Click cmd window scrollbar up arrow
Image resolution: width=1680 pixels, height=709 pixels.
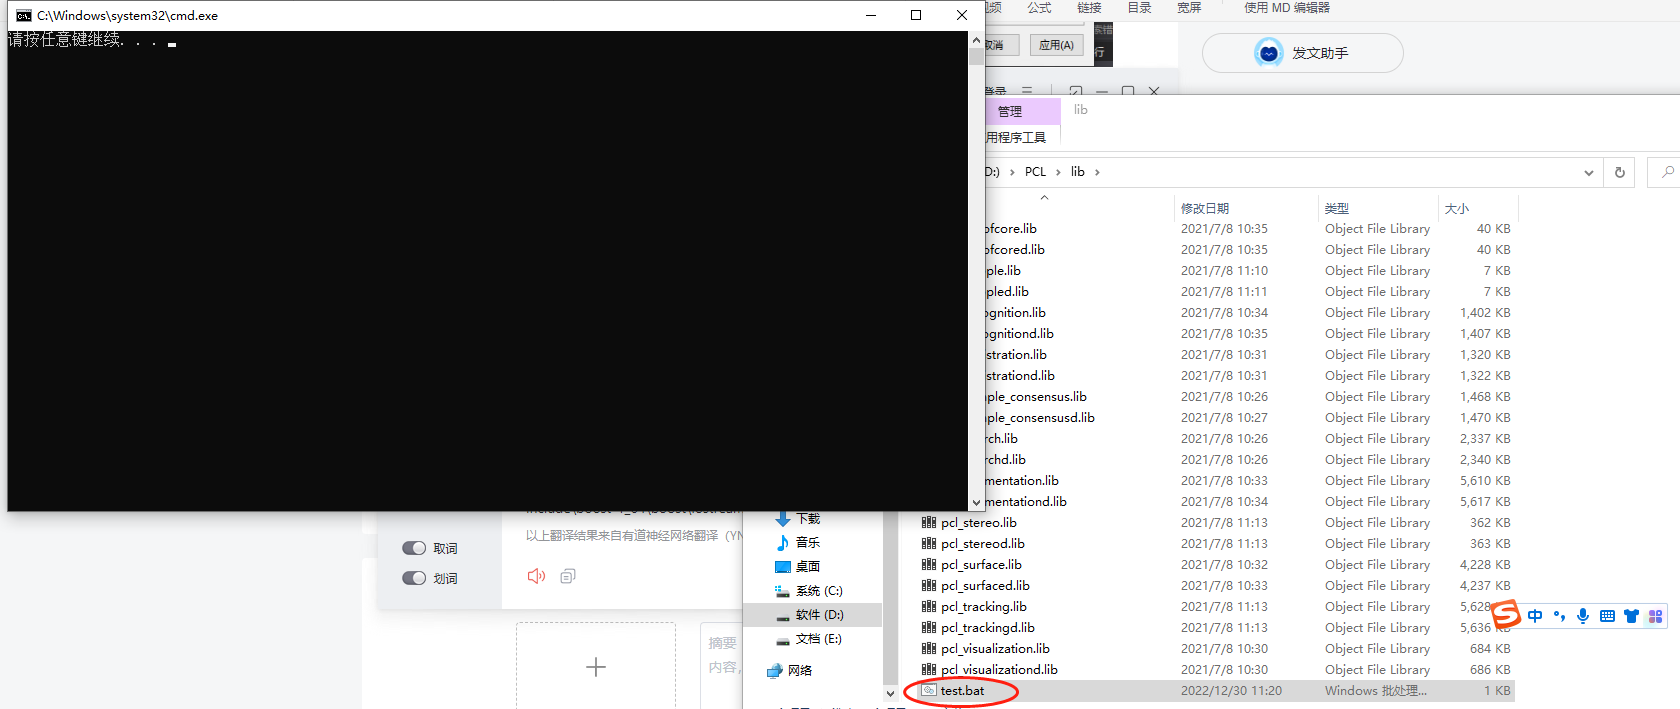[976, 40]
